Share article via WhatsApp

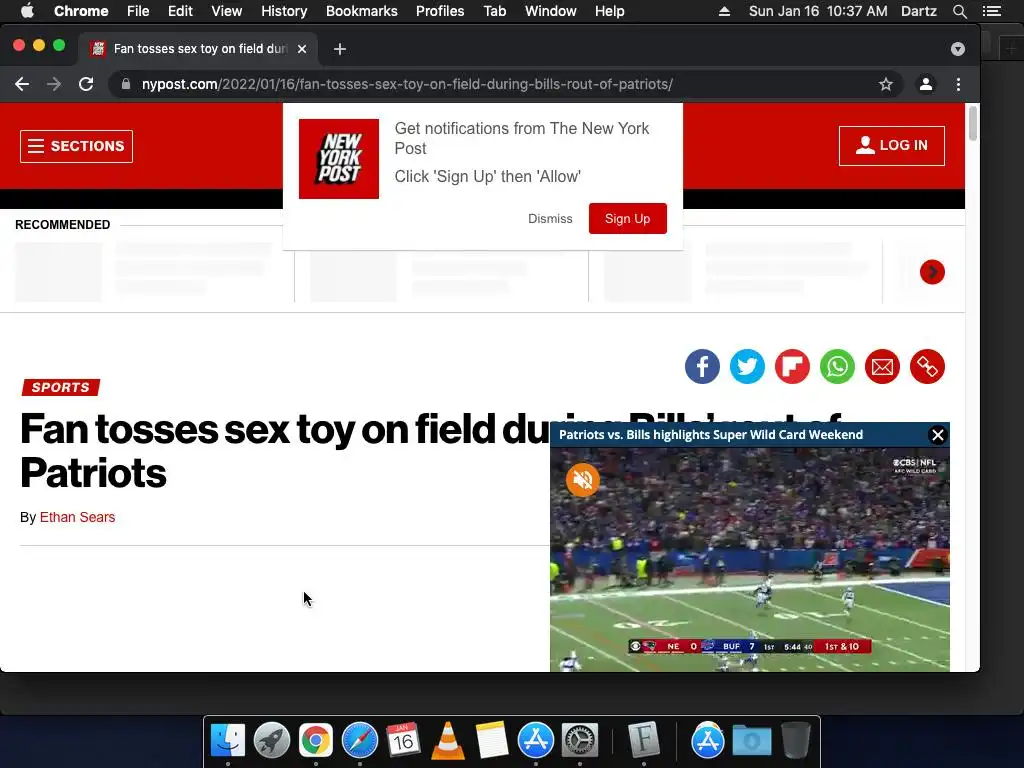click(837, 366)
